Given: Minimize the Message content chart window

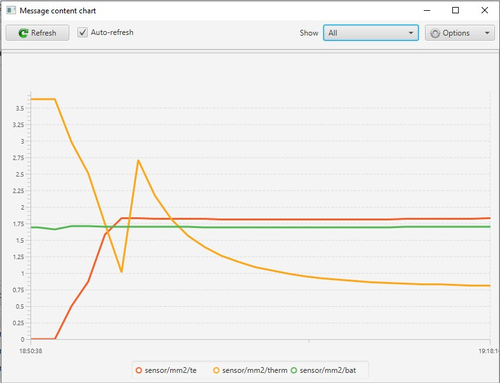Looking at the screenshot, I should (x=427, y=11).
